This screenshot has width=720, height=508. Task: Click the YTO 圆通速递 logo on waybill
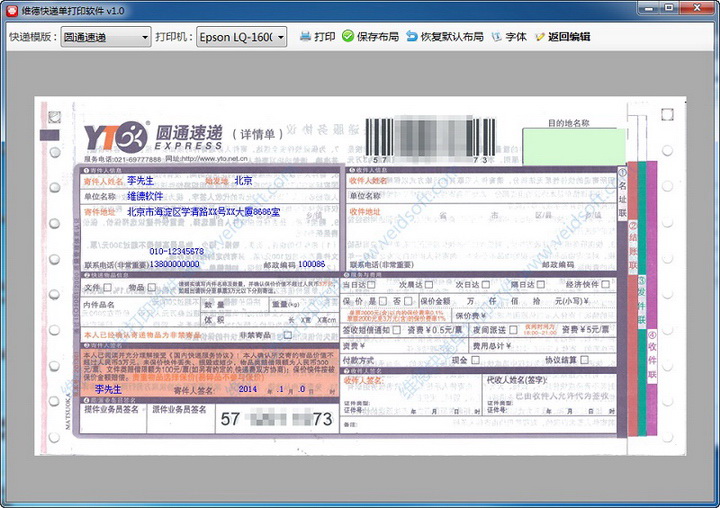click(x=153, y=137)
